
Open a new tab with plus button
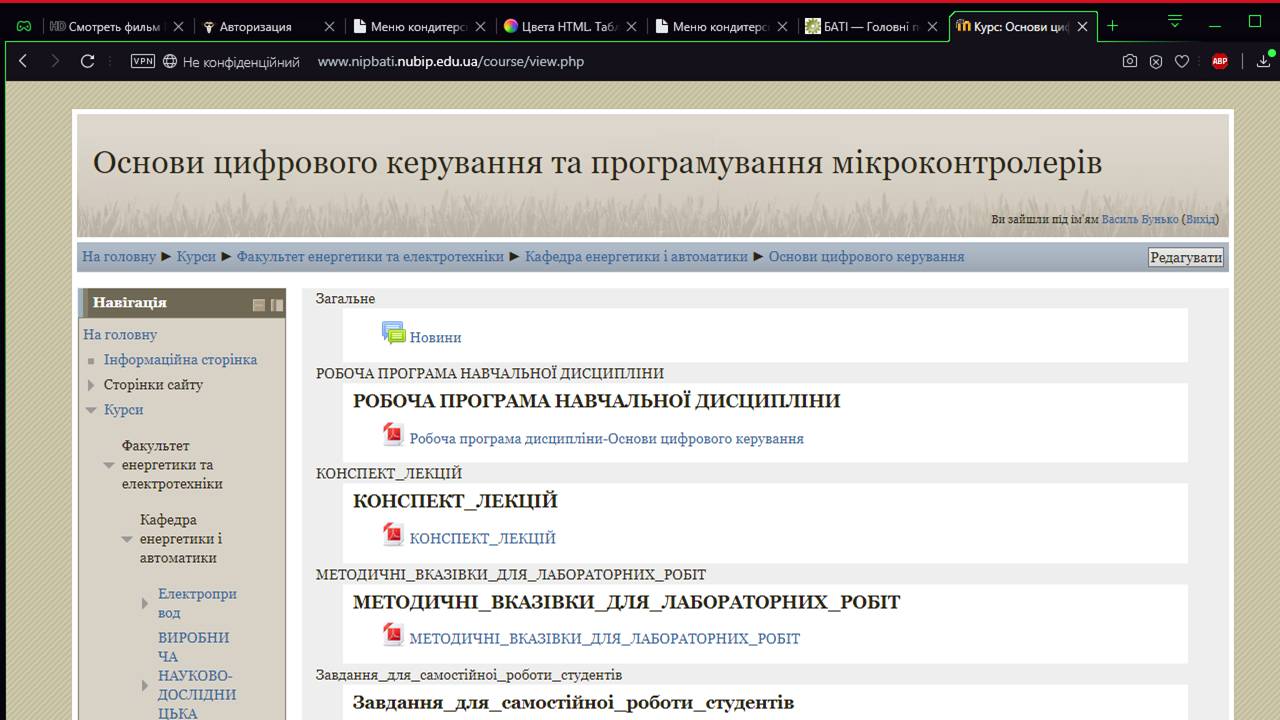click(1113, 26)
